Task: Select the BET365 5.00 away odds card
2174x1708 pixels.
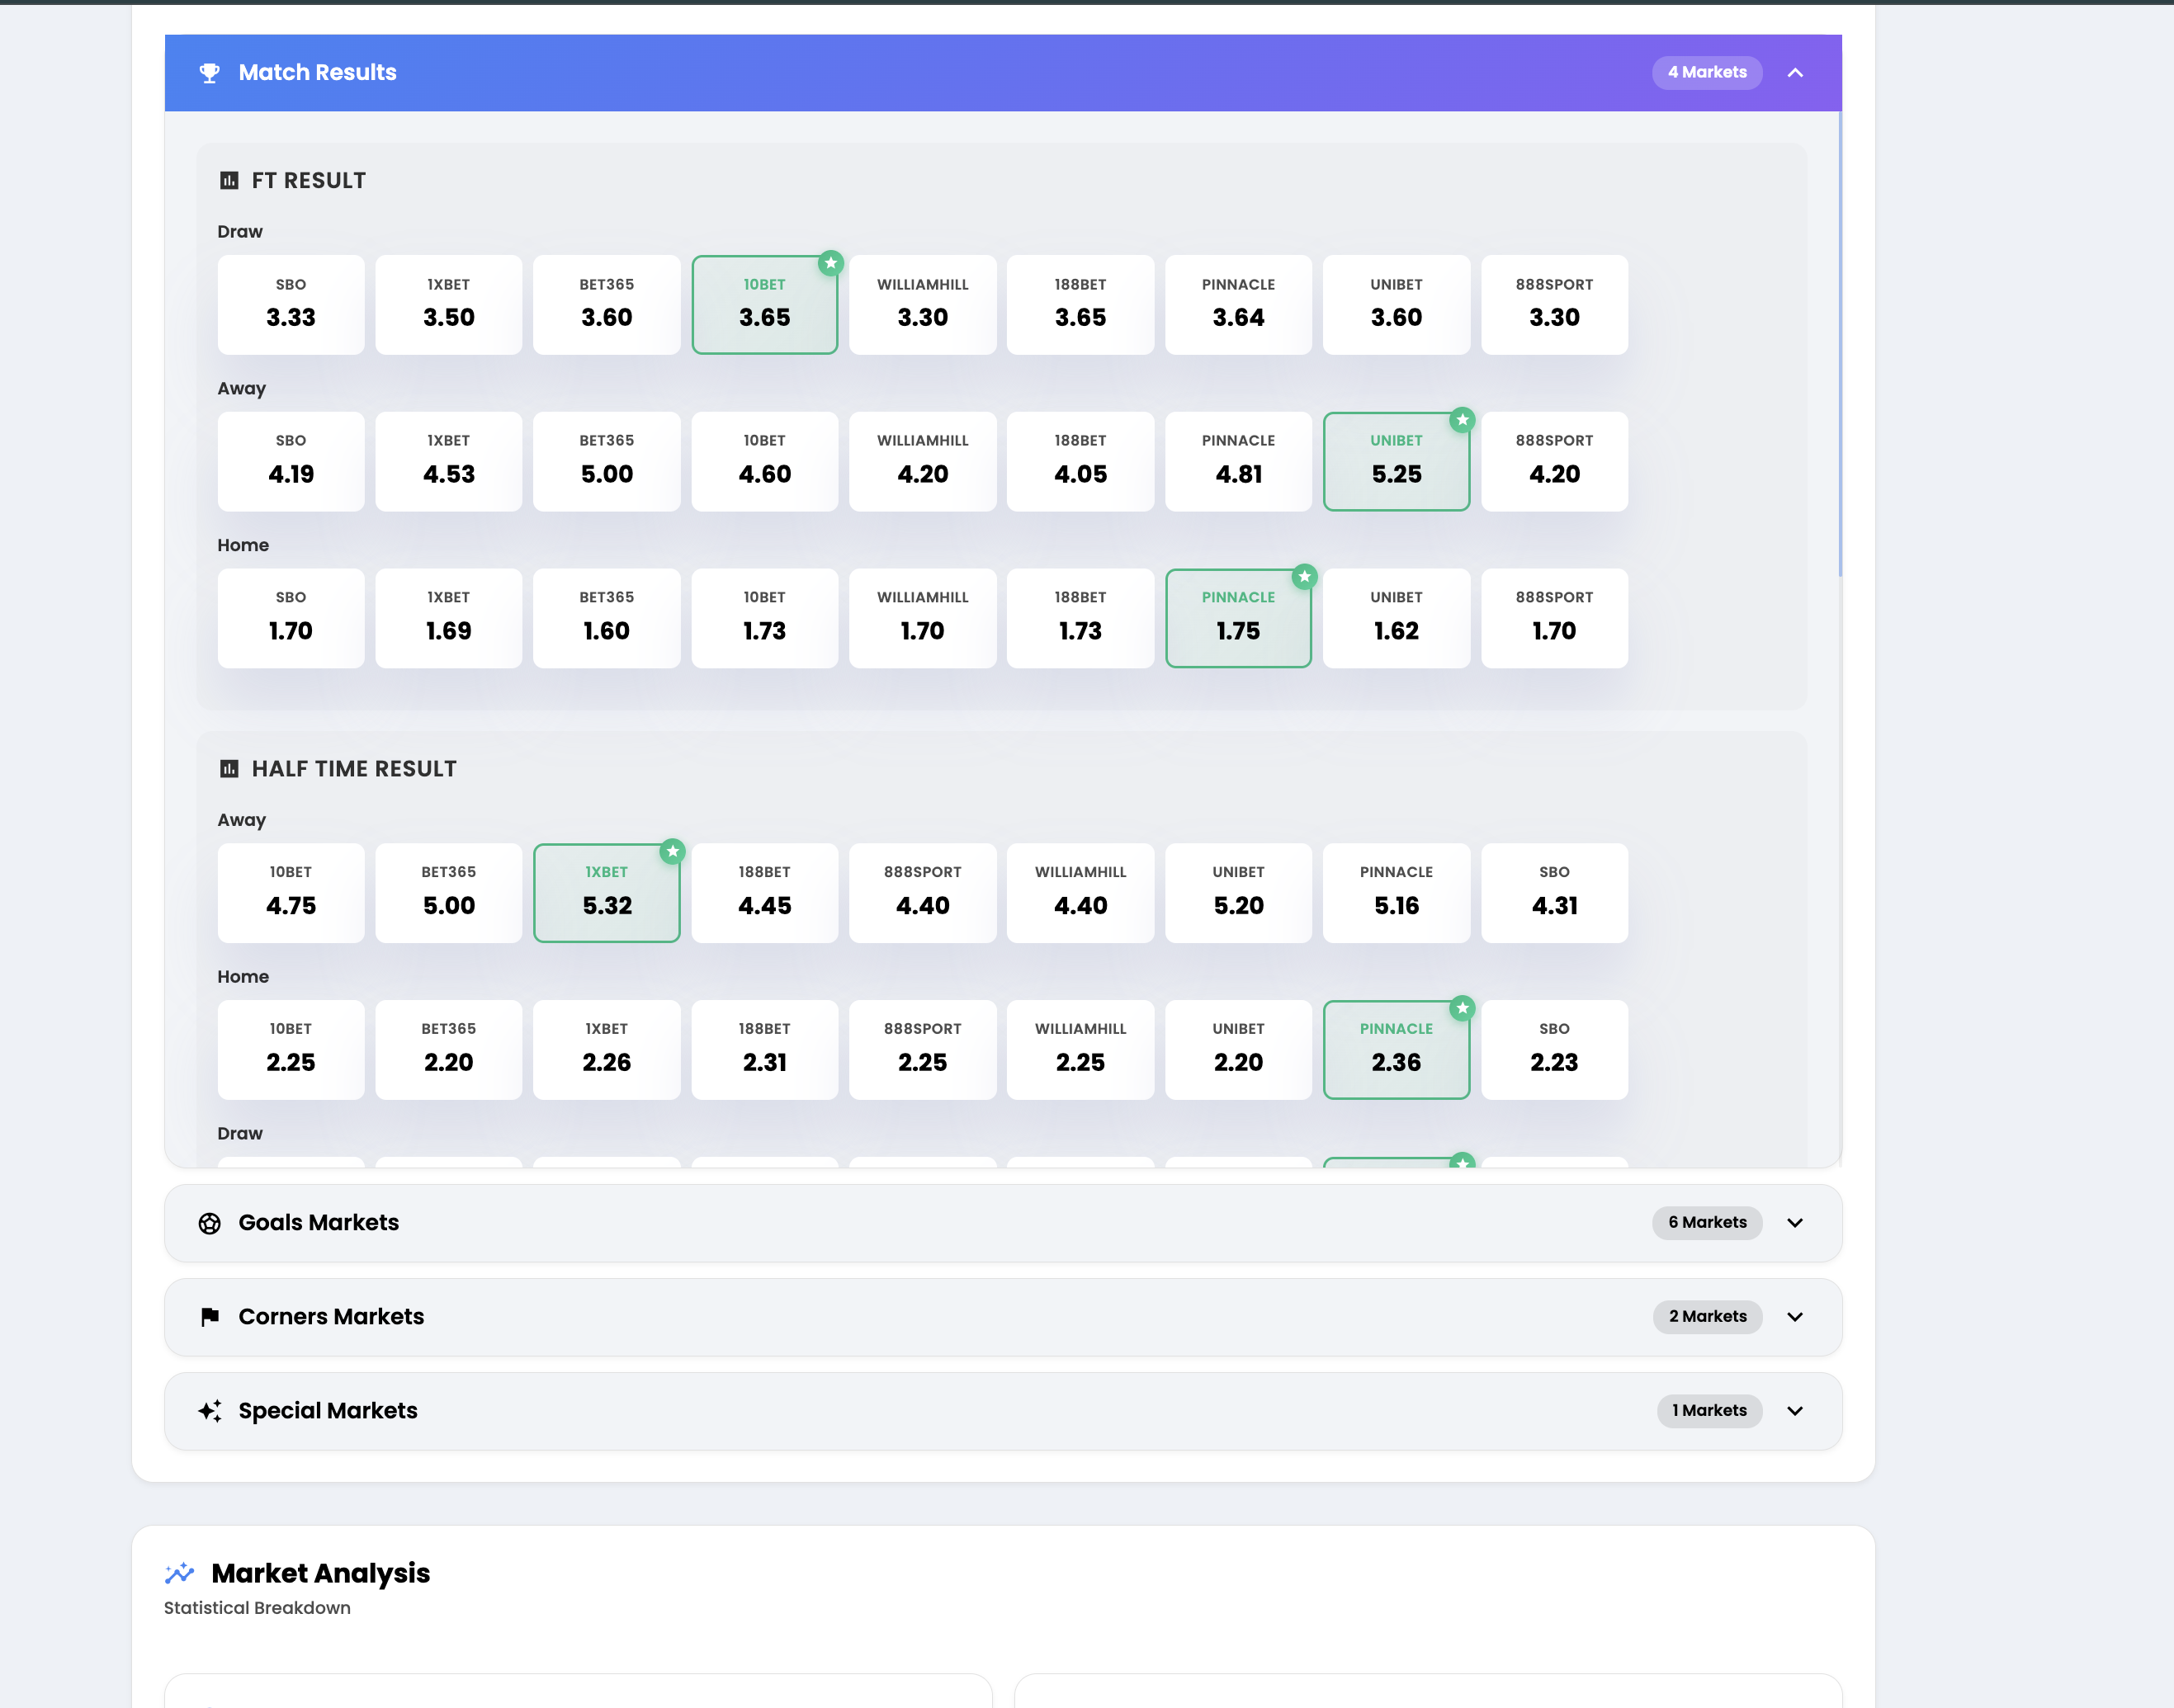Action: [606, 461]
